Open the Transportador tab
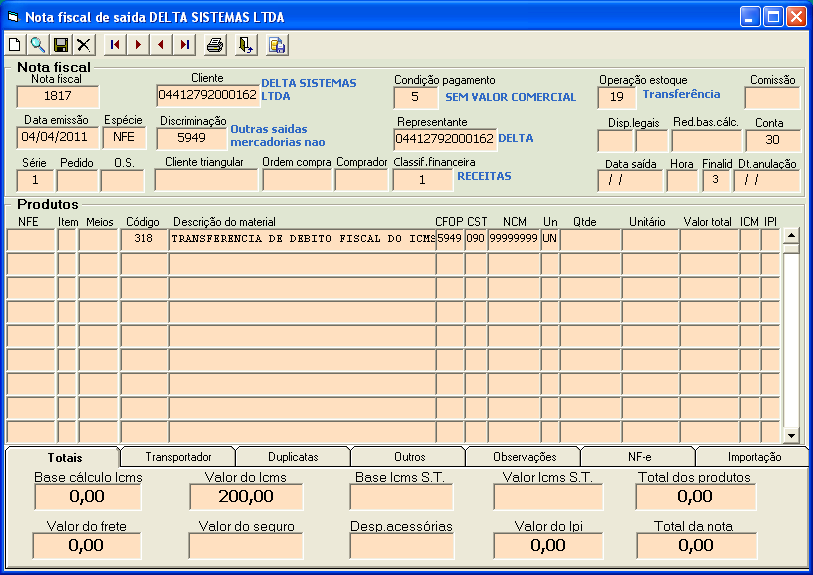 click(178, 457)
